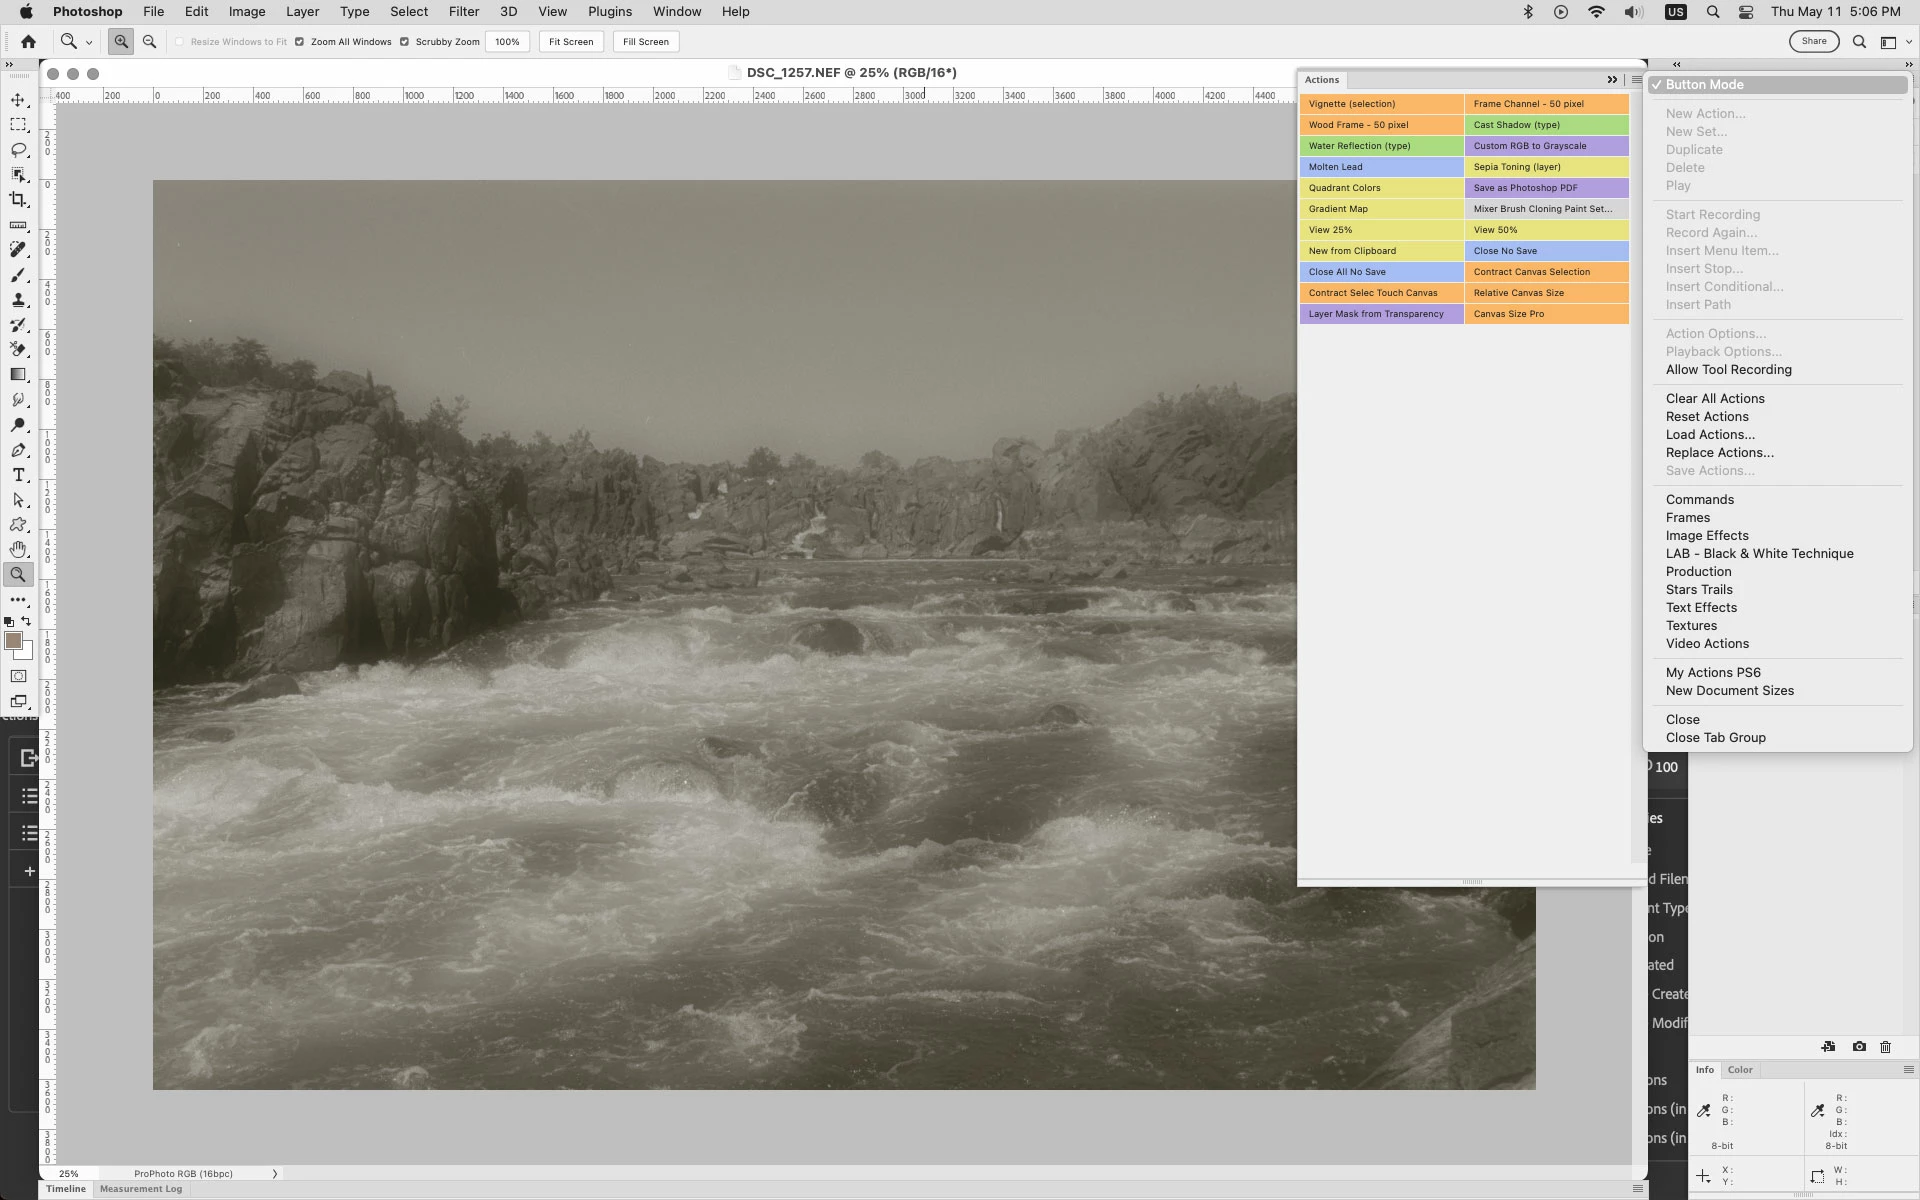Uncheck Zoom All Windows option
Image resolution: width=1920 pixels, height=1200 pixels.
point(299,42)
